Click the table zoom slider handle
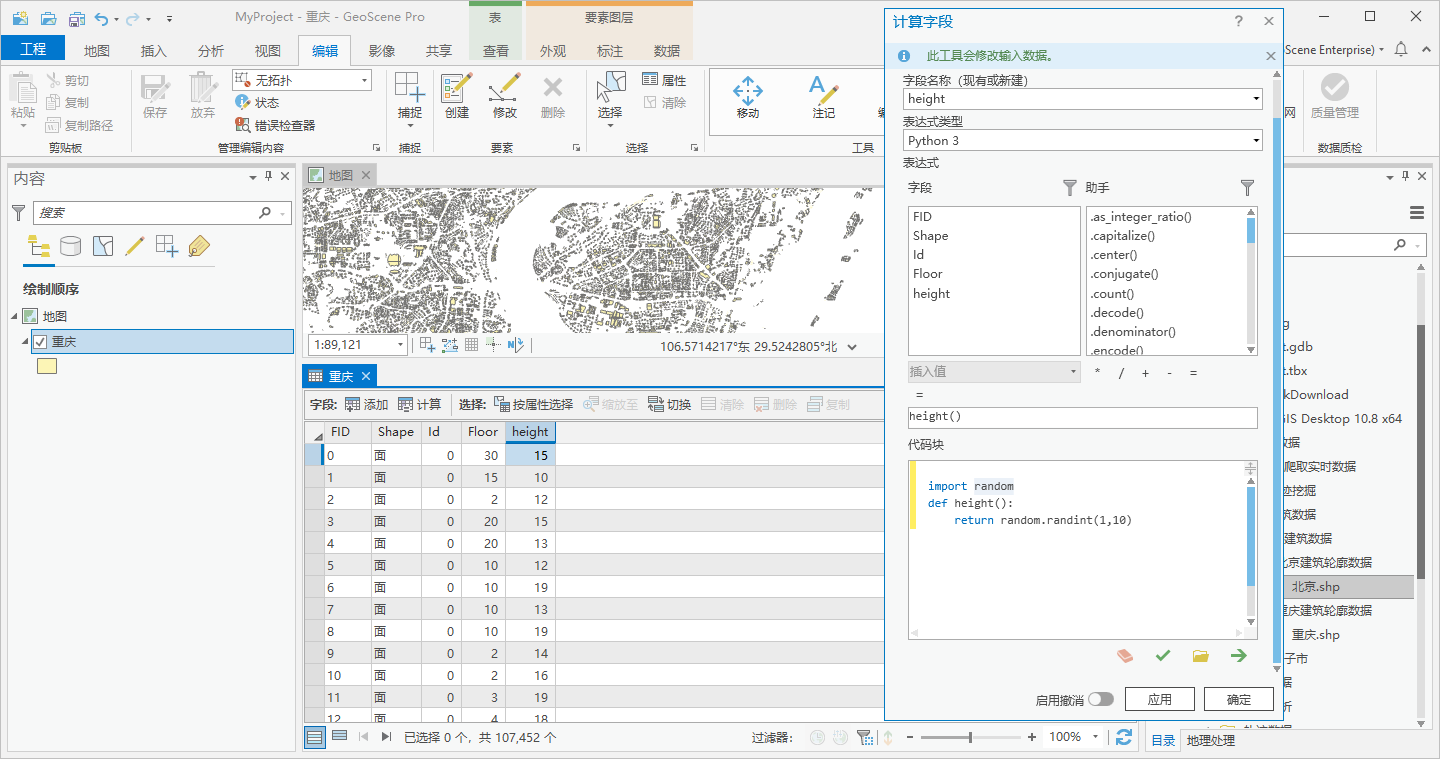The height and width of the screenshot is (759, 1440). point(970,737)
